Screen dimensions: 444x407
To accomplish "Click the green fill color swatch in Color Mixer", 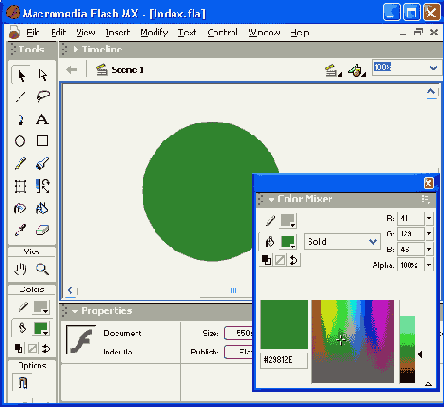I will (288, 242).
